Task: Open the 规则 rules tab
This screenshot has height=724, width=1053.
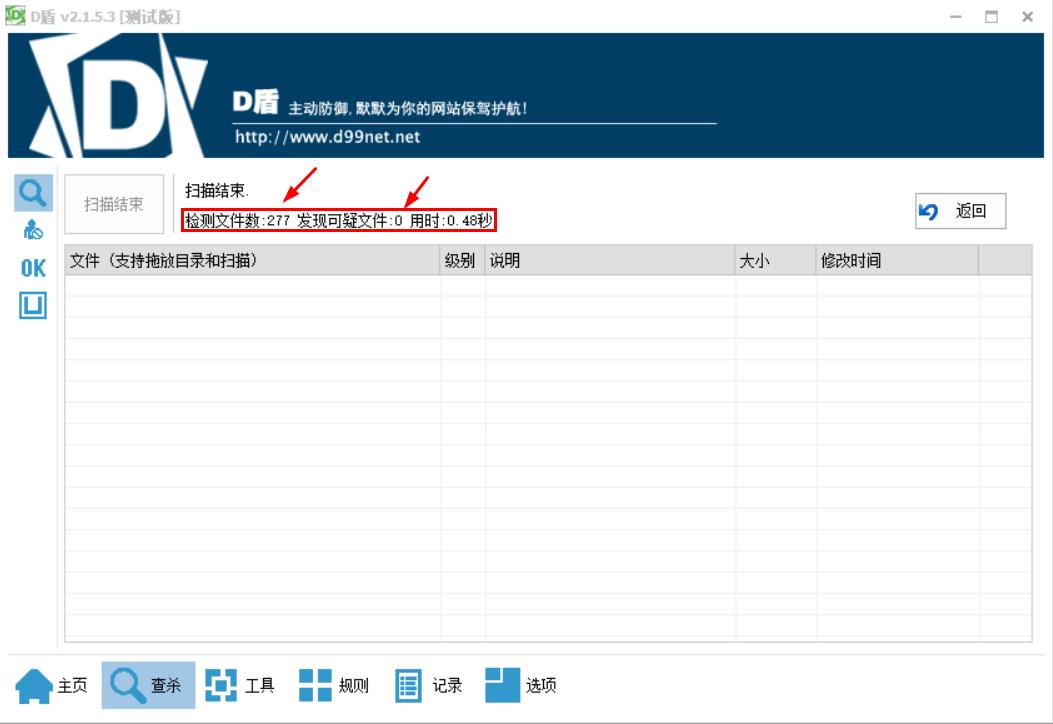Action: click(x=334, y=685)
